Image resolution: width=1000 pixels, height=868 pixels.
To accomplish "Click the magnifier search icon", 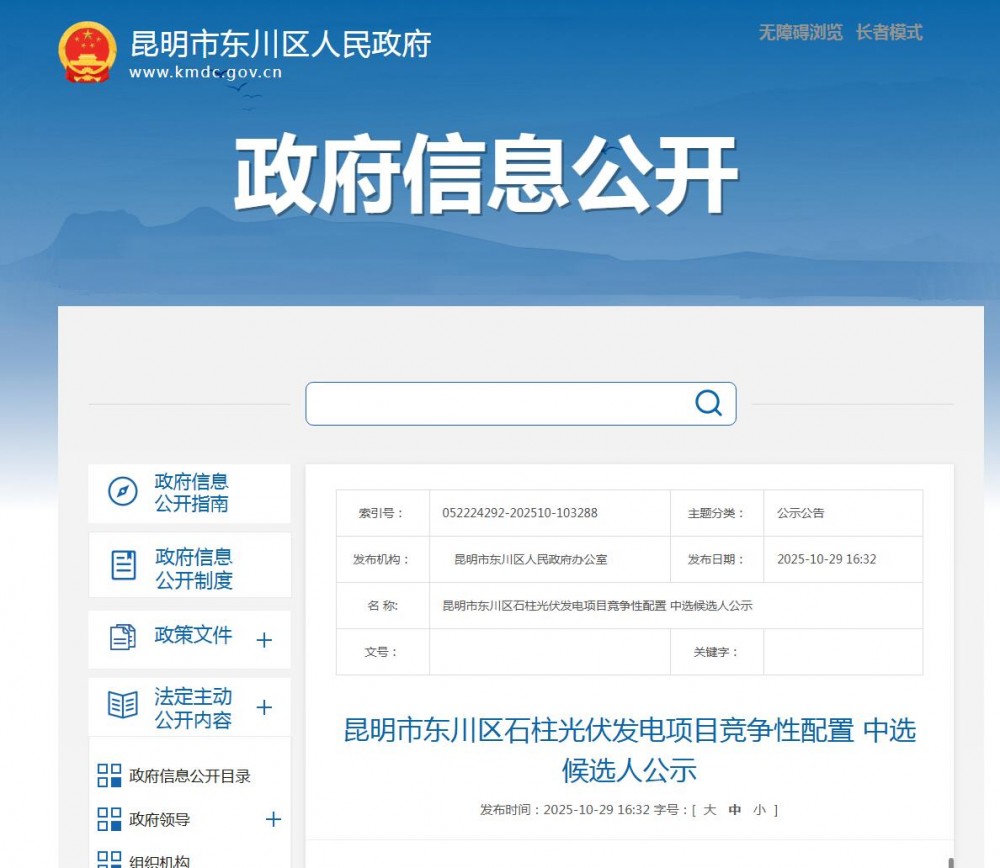I will 708,403.
